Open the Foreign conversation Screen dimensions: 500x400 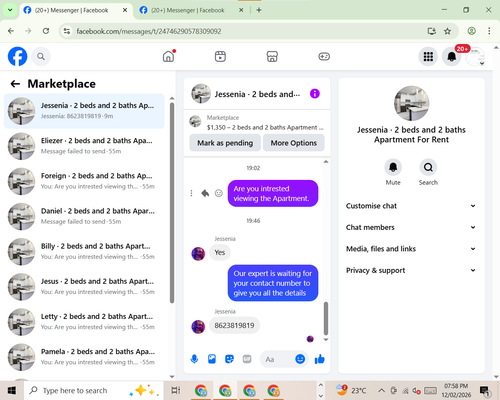pyautogui.click(x=84, y=181)
